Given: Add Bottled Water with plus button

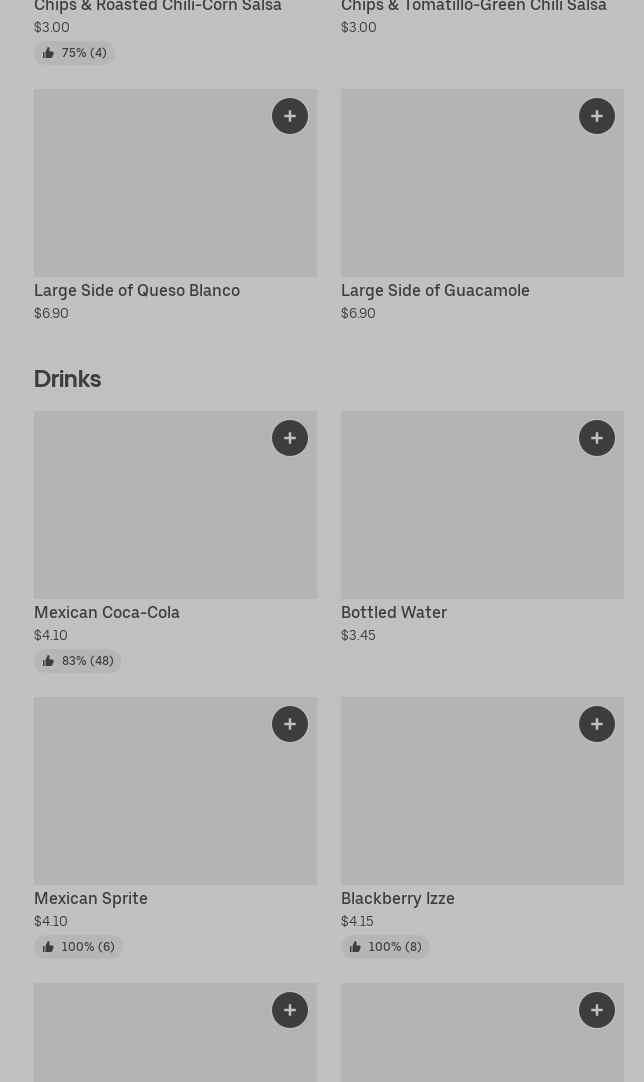Looking at the screenshot, I should tap(597, 438).
